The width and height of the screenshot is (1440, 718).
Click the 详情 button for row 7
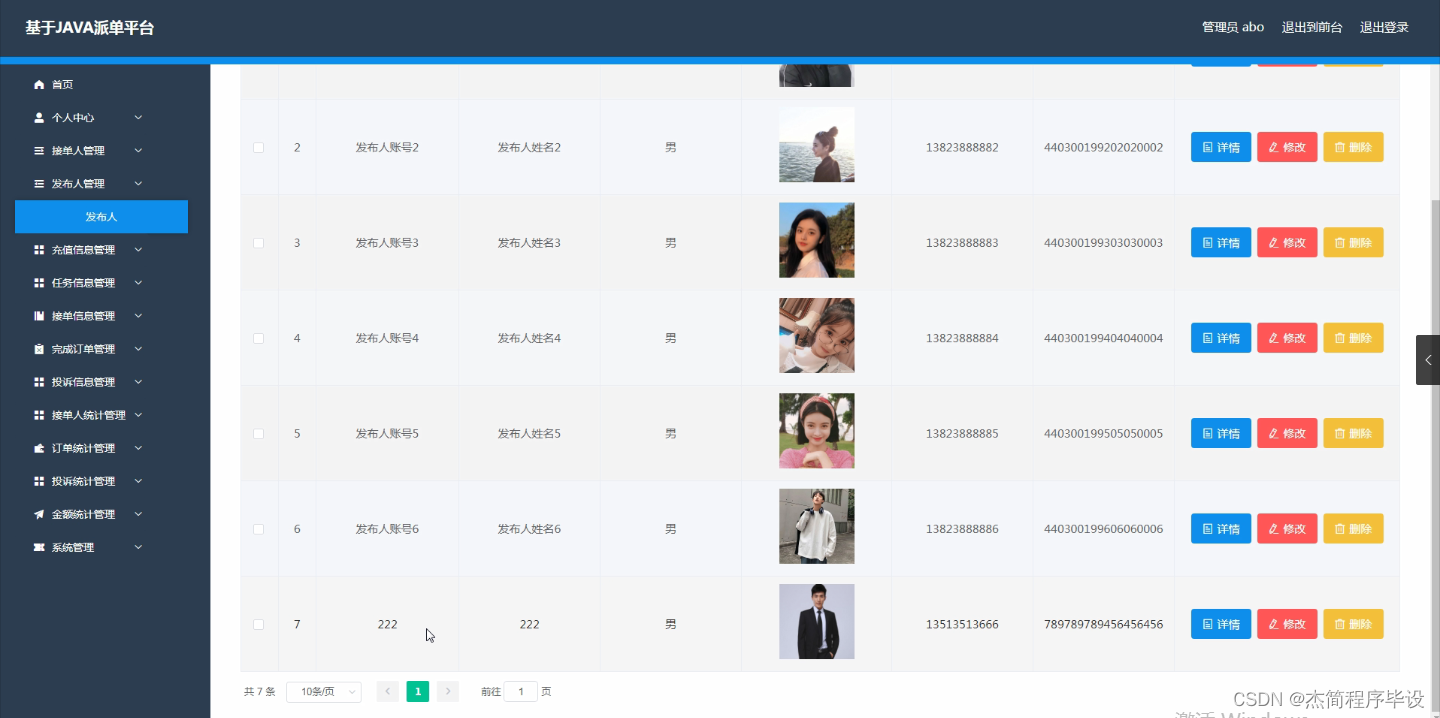click(x=1220, y=623)
